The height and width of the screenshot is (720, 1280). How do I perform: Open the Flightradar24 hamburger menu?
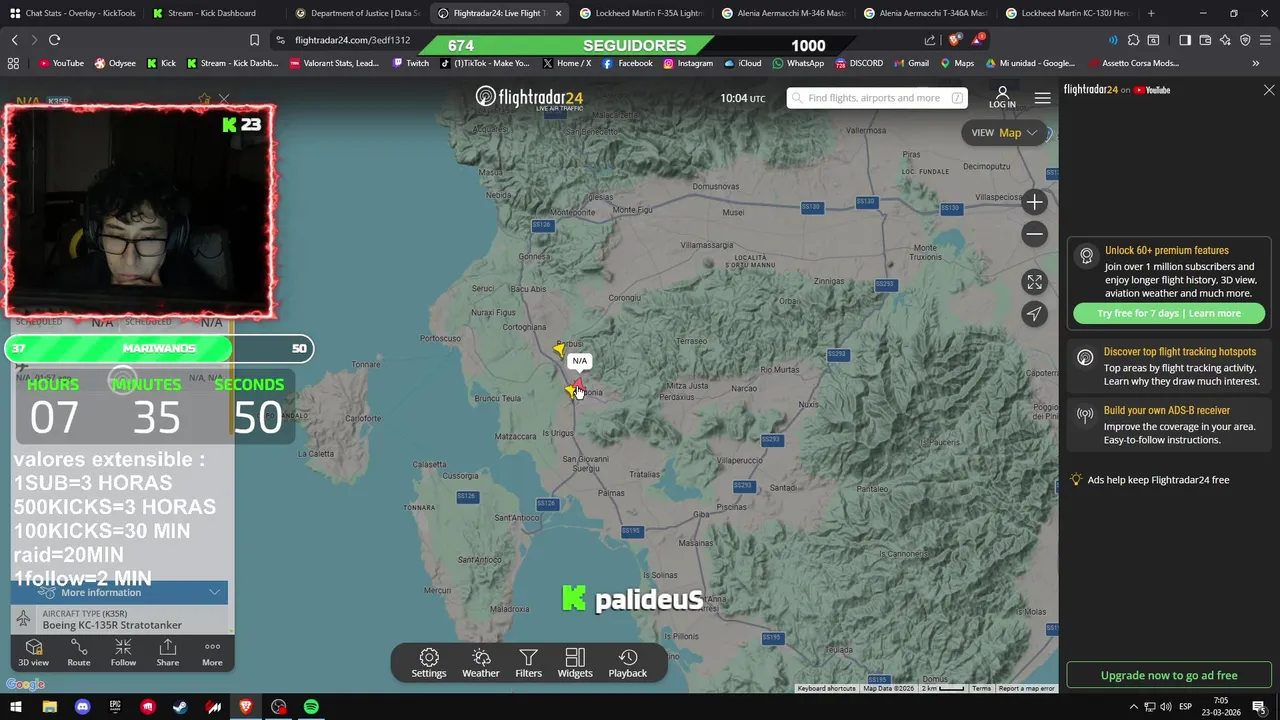coord(1042,98)
